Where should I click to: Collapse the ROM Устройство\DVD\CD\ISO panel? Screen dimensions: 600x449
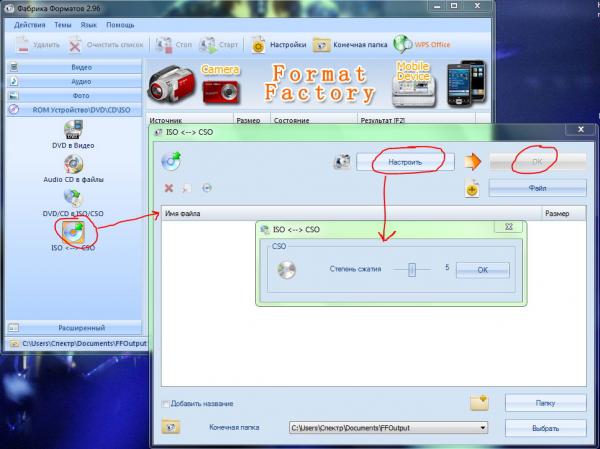click(x=73, y=110)
